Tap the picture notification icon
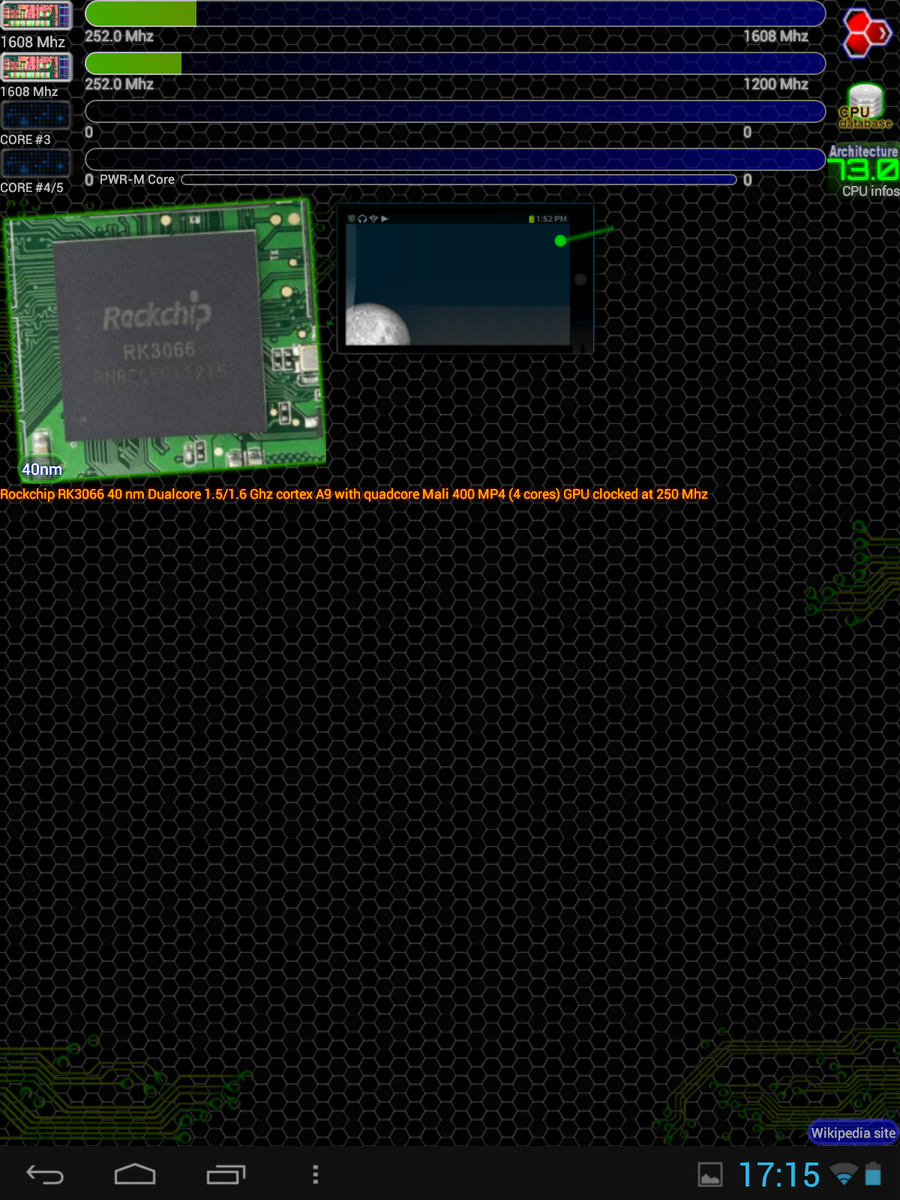900x1200 pixels. click(x=710, y=1175)
